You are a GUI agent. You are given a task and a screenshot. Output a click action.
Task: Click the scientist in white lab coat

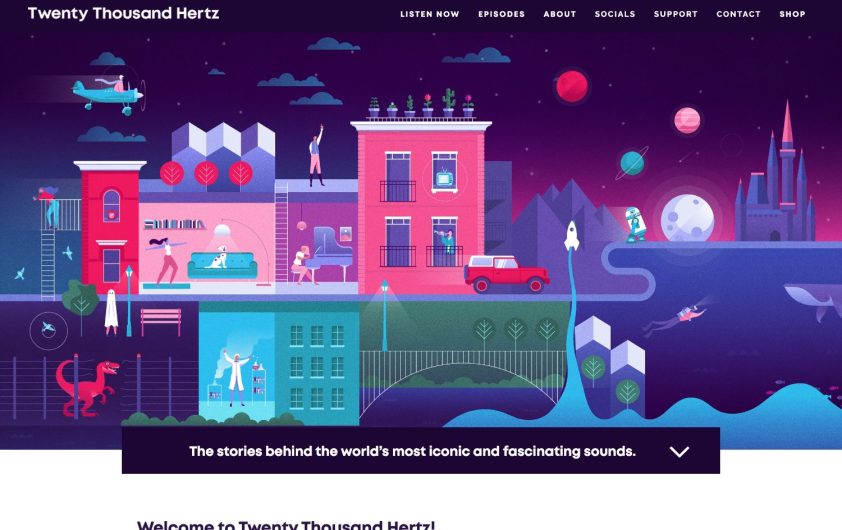[236, 377]
